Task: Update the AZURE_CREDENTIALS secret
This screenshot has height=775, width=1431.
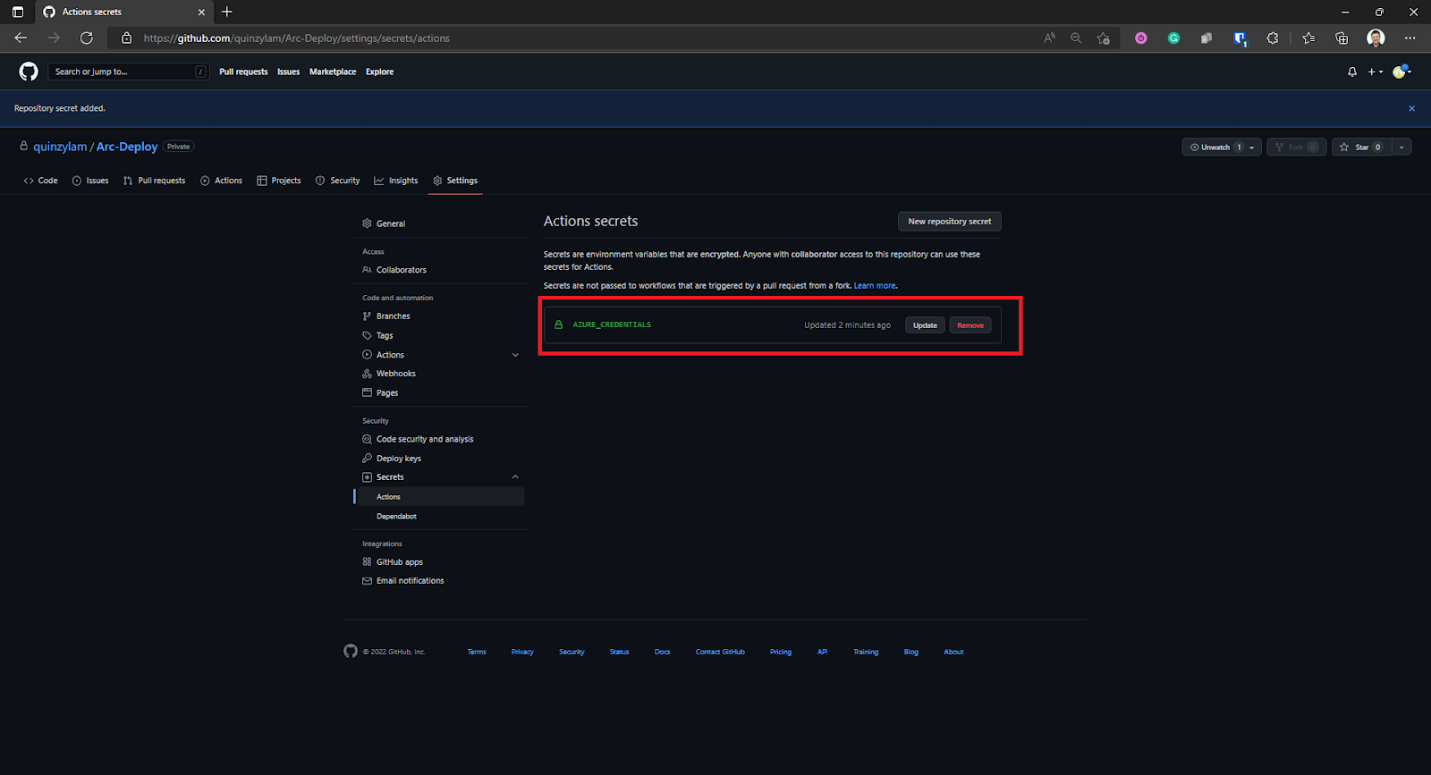Action: point(925,325)
